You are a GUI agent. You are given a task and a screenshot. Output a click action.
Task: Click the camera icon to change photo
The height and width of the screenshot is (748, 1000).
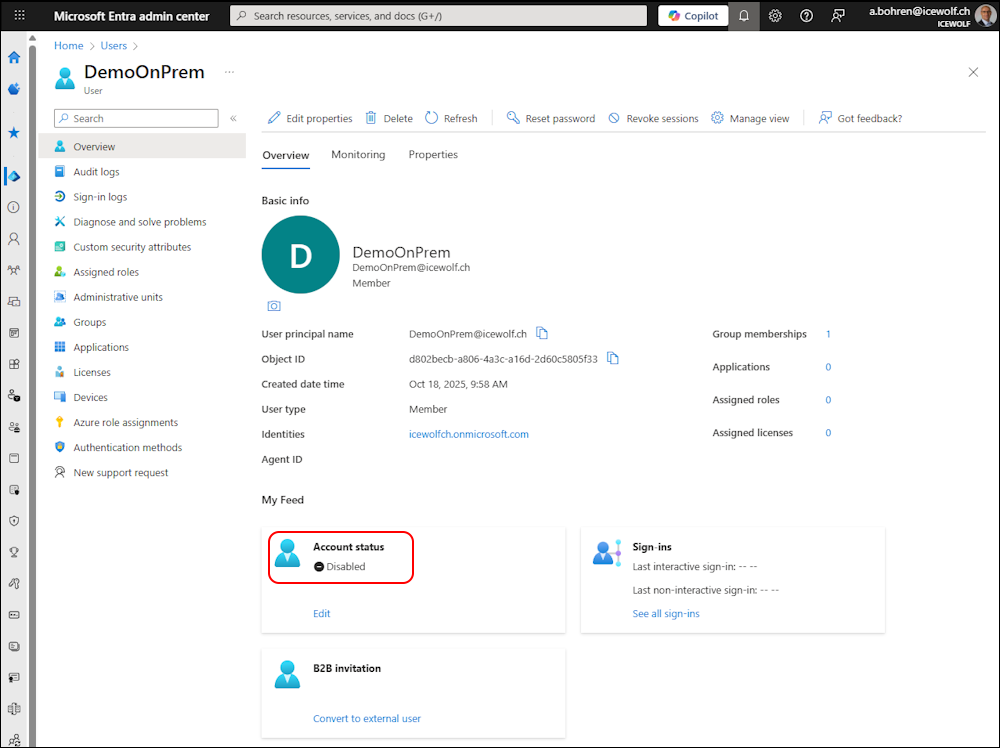tap(274, 306)
